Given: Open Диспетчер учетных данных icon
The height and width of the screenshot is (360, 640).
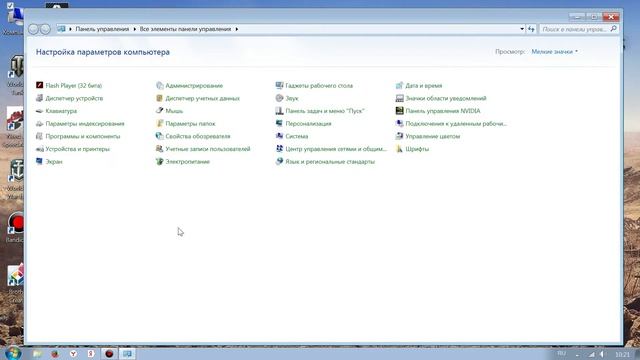Looking at the screenshot, I should click(160, 98).
